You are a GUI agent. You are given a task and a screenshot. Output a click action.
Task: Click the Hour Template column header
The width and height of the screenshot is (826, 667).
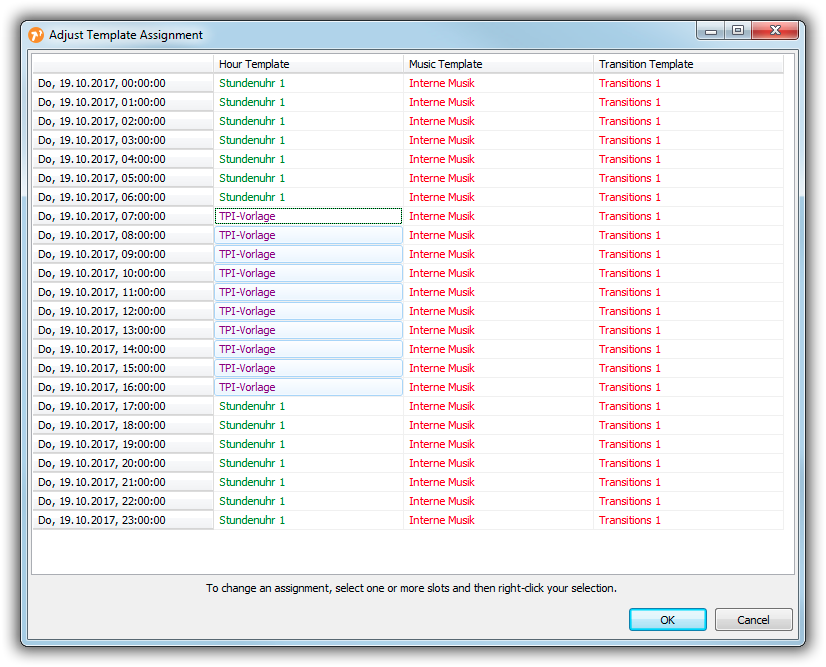[308, 64]
